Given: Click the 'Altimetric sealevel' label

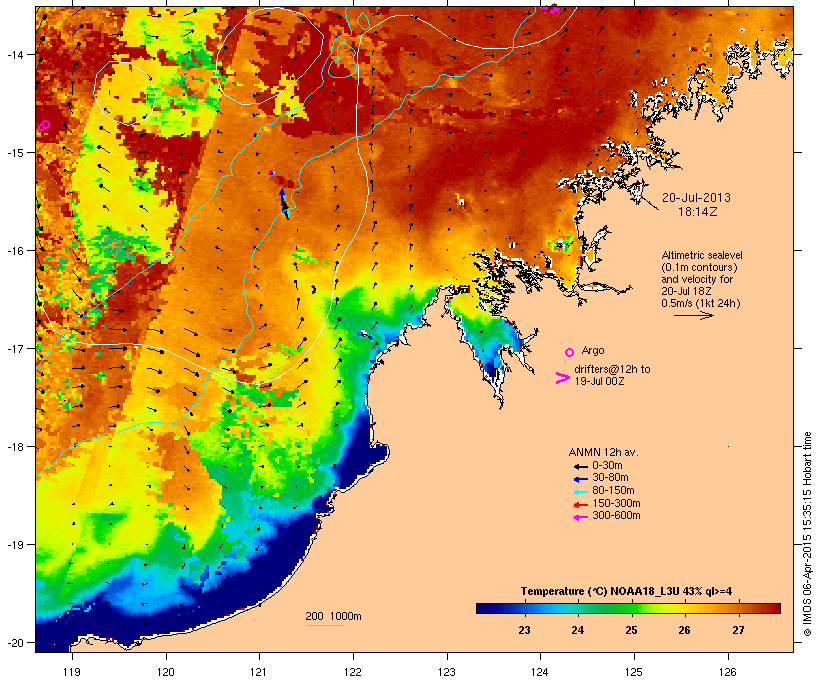Looking at the screenshot, I should coord(702,255).
